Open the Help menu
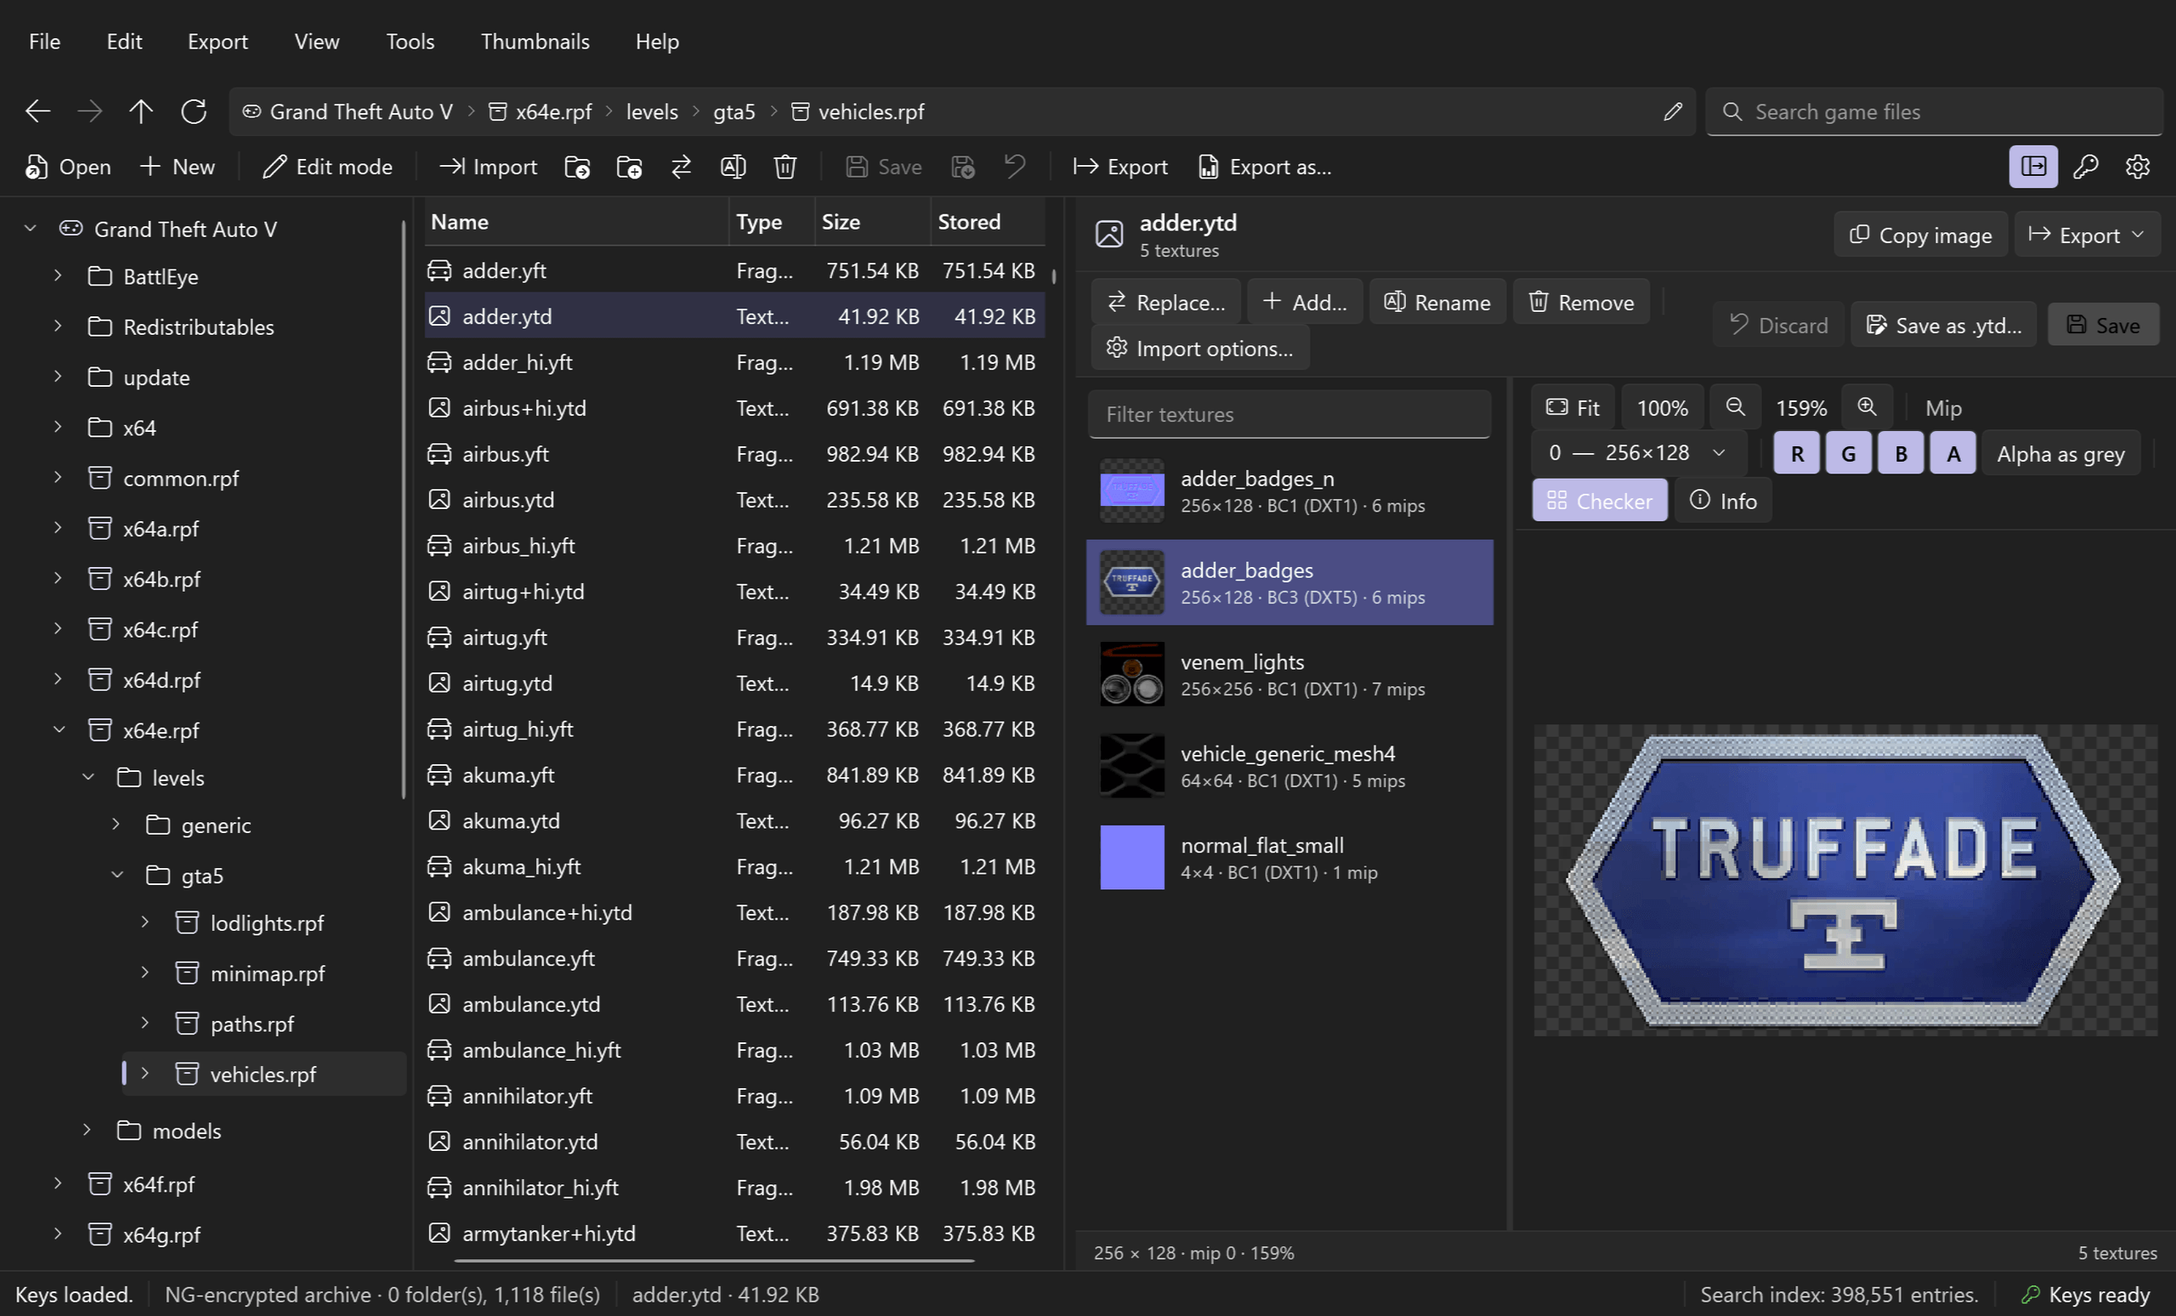This screenshot has width=2176, height=1316. [657, 41]
